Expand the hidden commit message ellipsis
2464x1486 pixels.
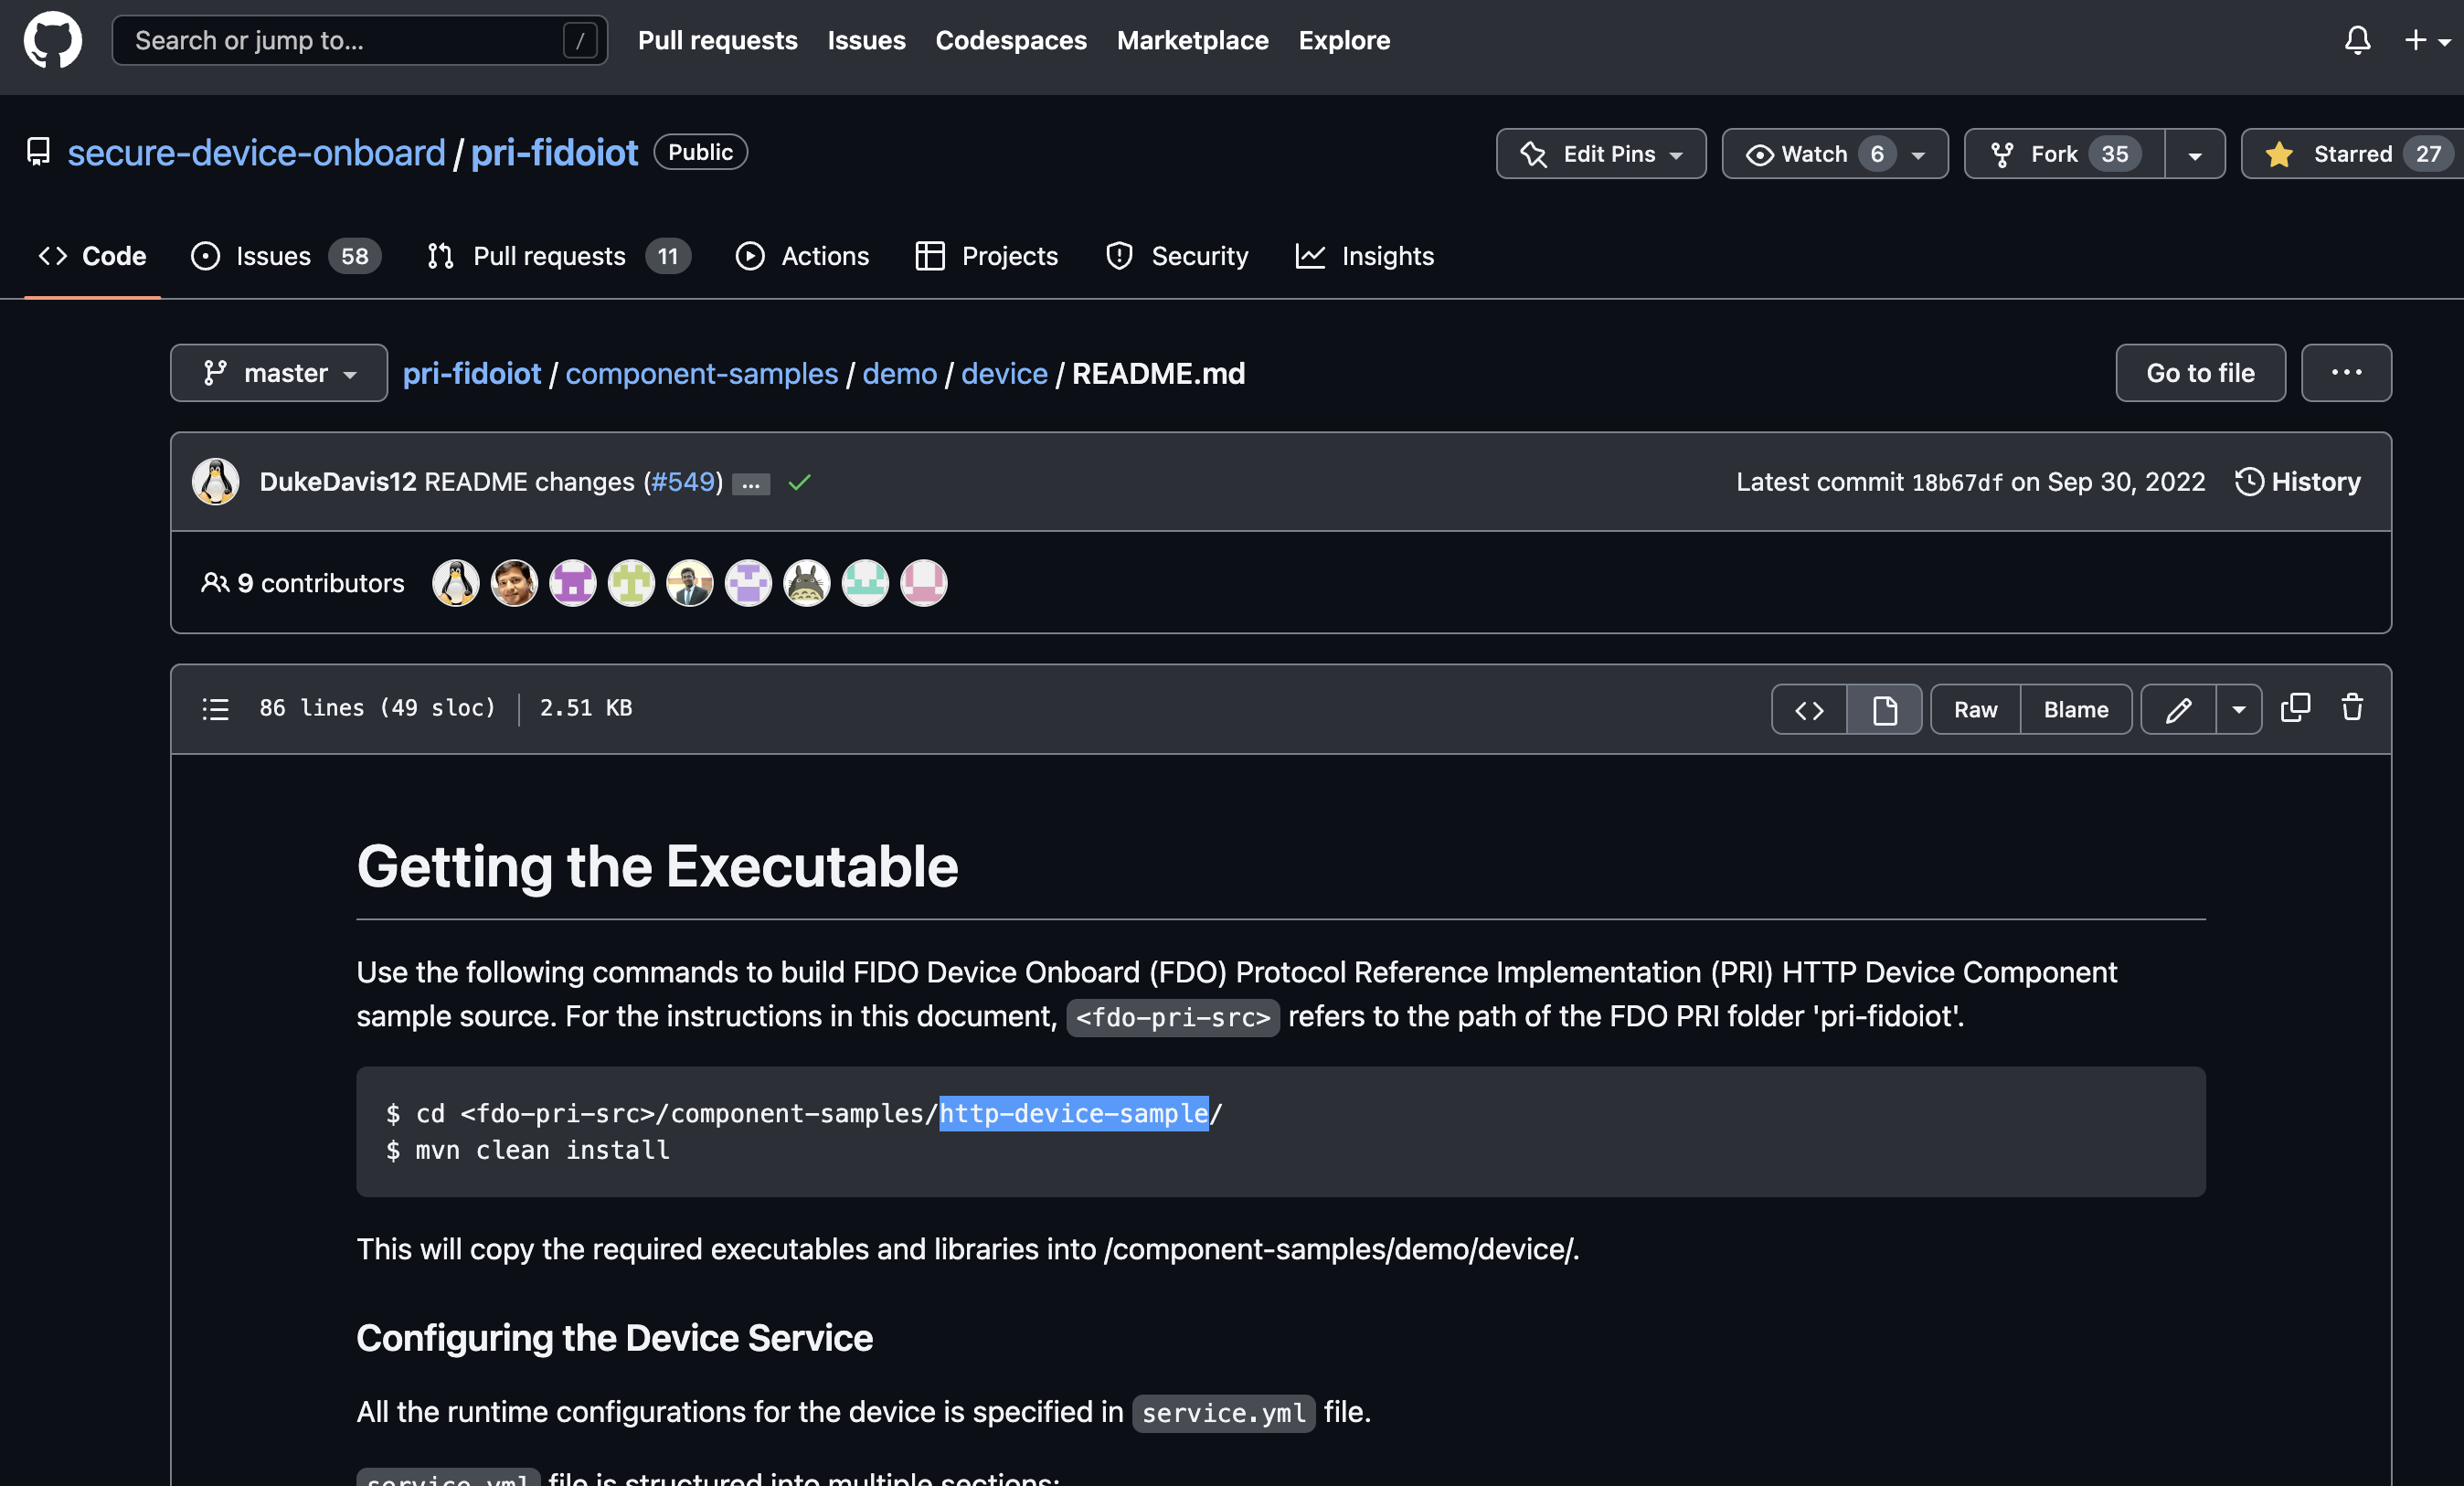[x=751, y=484]
